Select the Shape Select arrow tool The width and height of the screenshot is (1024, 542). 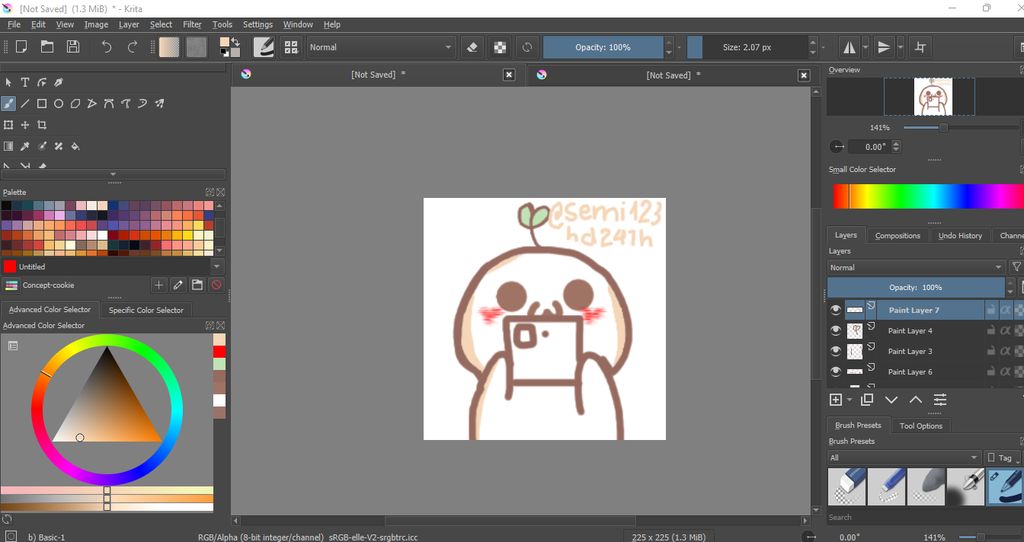(8, 82)
